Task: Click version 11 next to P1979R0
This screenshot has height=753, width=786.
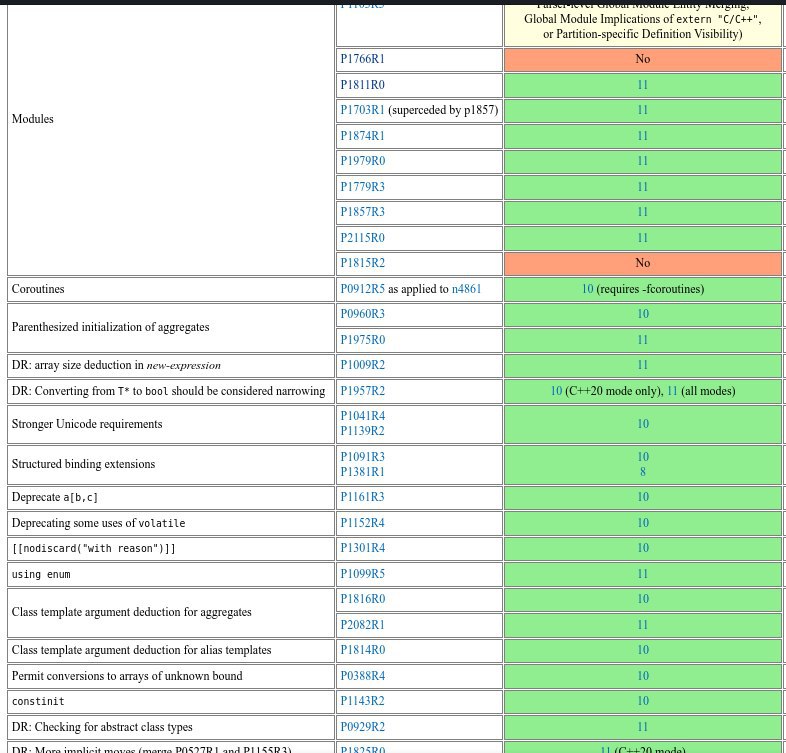Action: coord(643,161)
